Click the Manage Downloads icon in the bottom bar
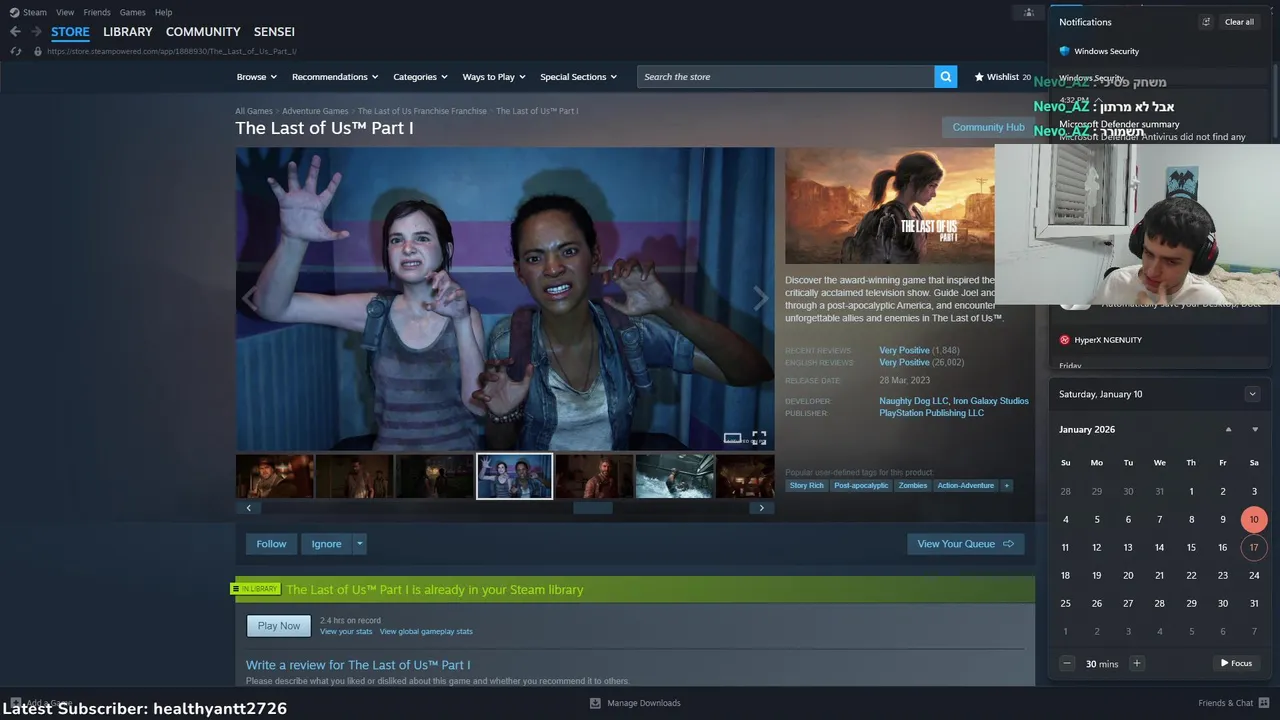 click(595, 703)
